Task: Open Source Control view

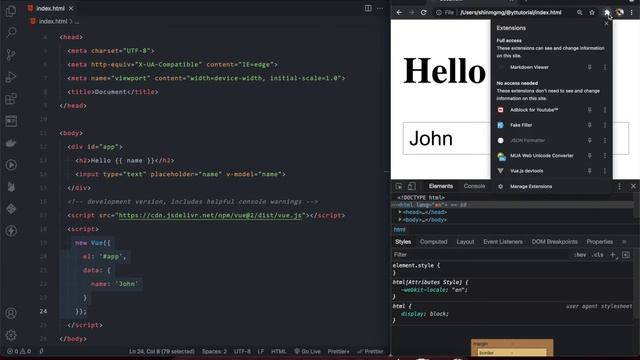Action: click(x=11, y=55)
